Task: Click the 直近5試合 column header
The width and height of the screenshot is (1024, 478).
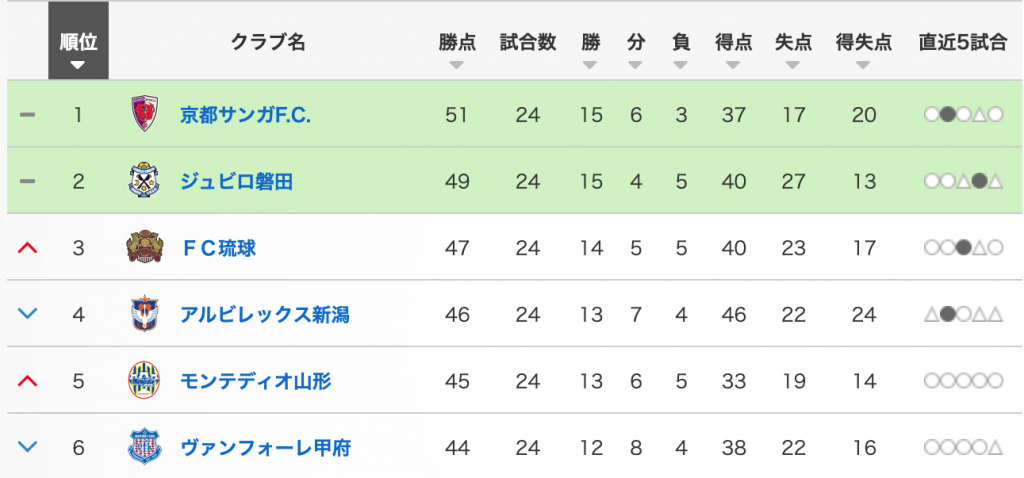Action: coord(962,43)
